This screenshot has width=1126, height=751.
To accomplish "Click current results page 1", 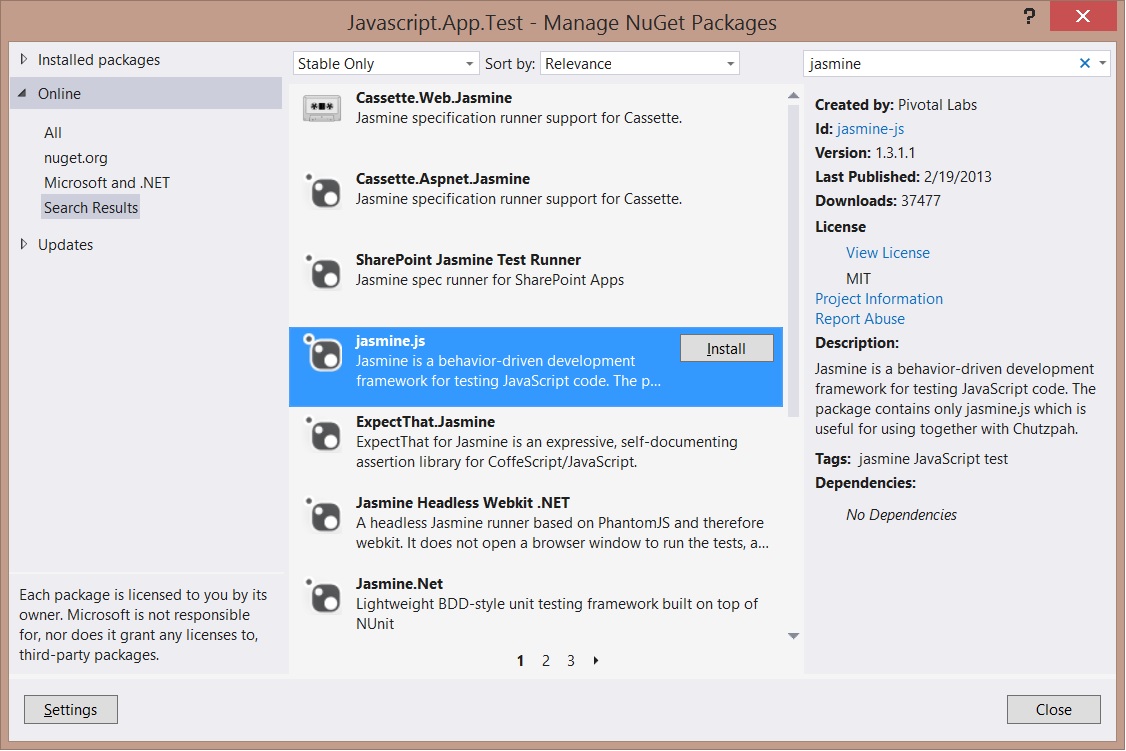I will [520, 661].
